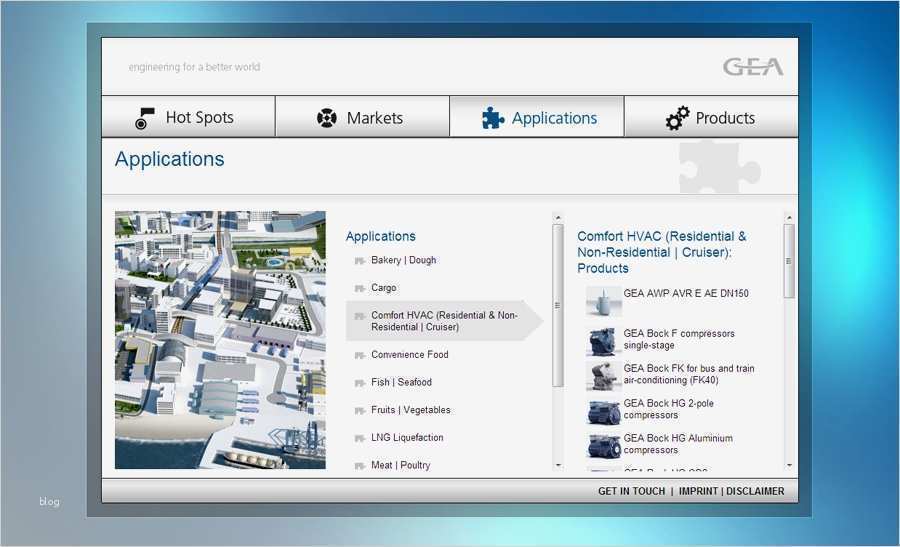Image resolution: width=900 pixels, height=547 pixels.
Task: Click IMPRINT footer link
Action: pos(698,491)
